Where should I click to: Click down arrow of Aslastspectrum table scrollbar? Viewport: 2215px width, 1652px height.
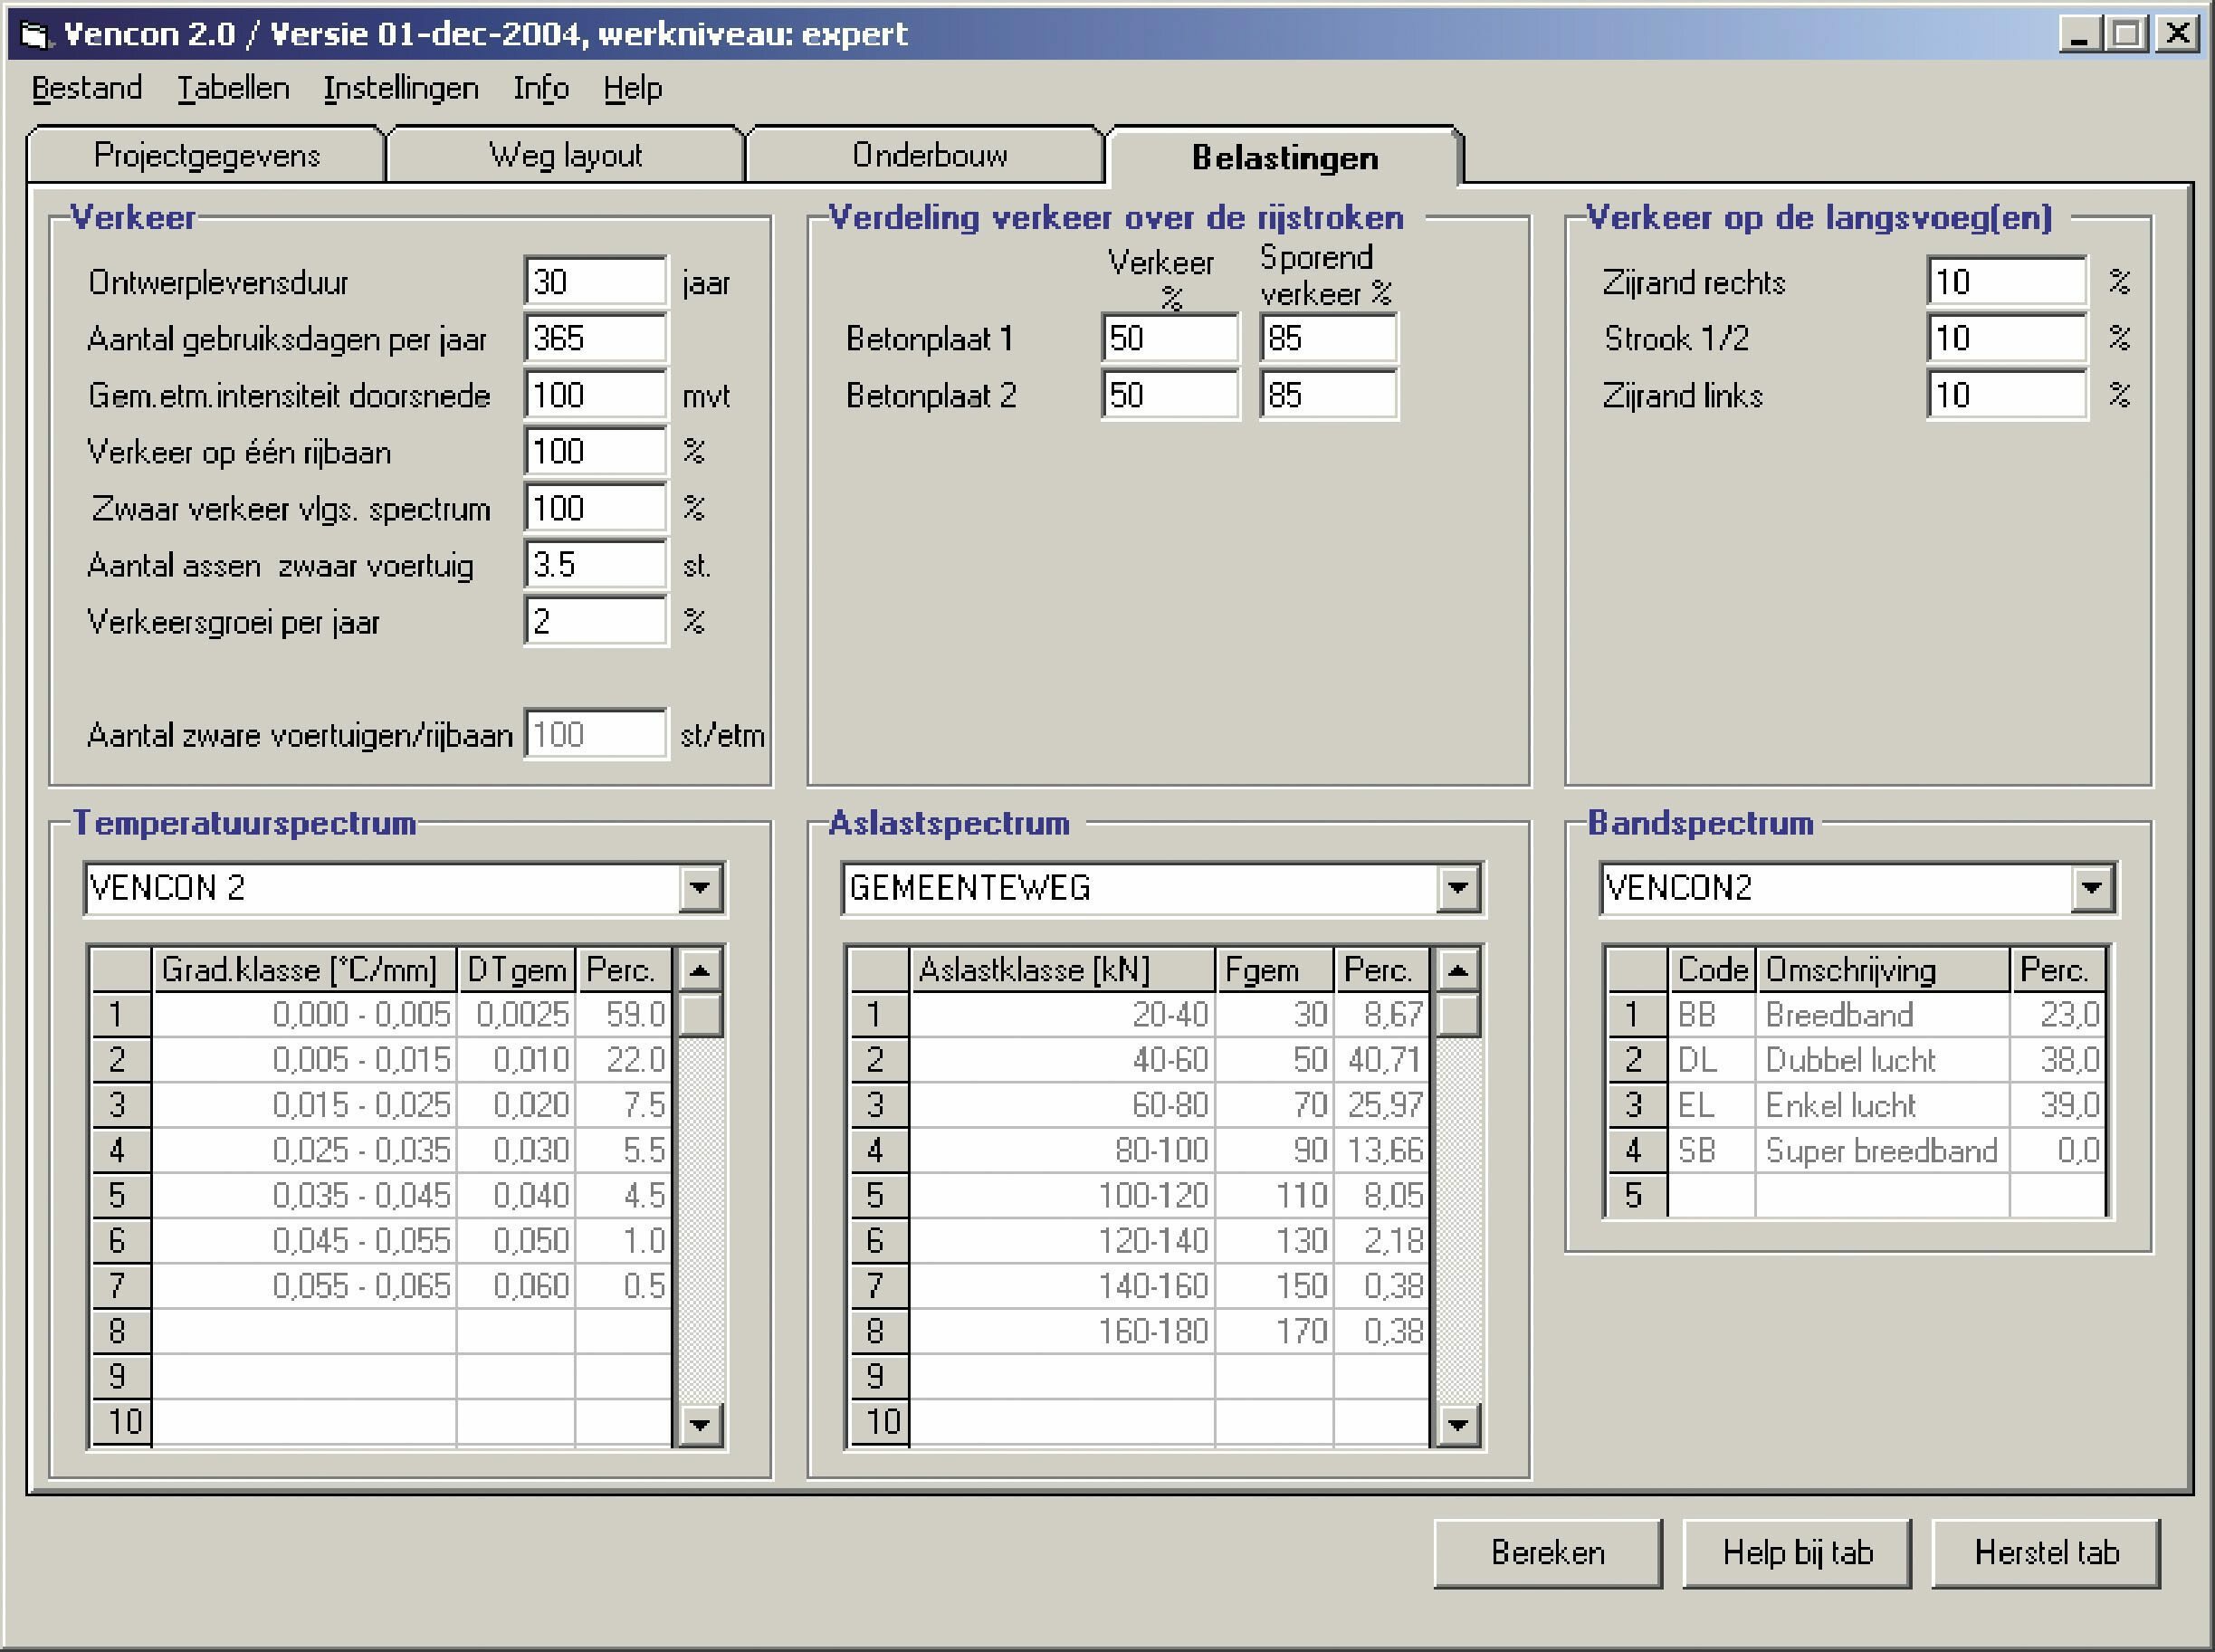click(1458, 1424)
